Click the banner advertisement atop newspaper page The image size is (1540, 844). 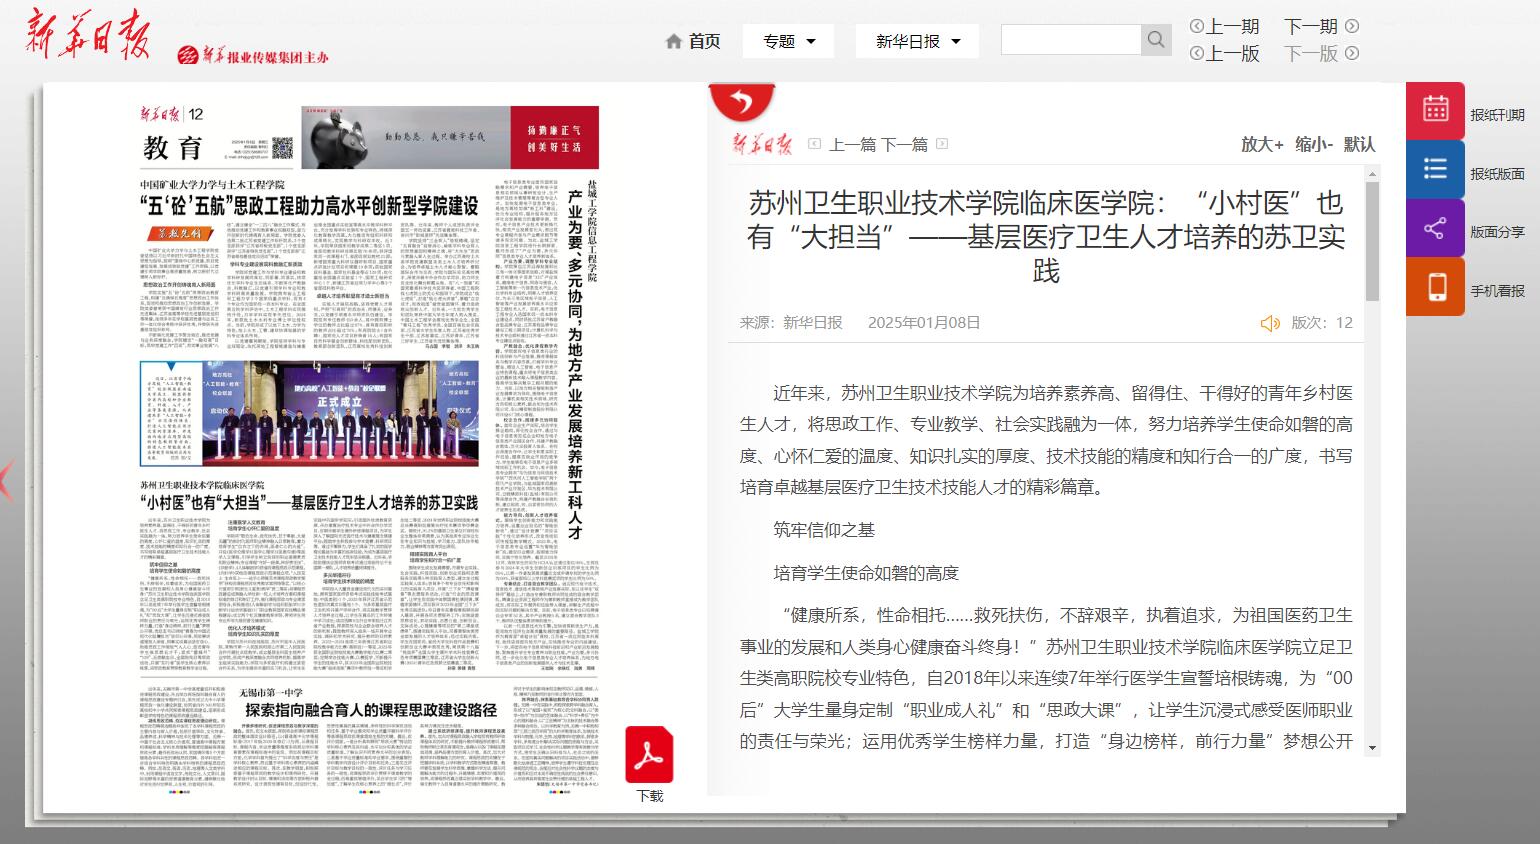pos(450,136)
